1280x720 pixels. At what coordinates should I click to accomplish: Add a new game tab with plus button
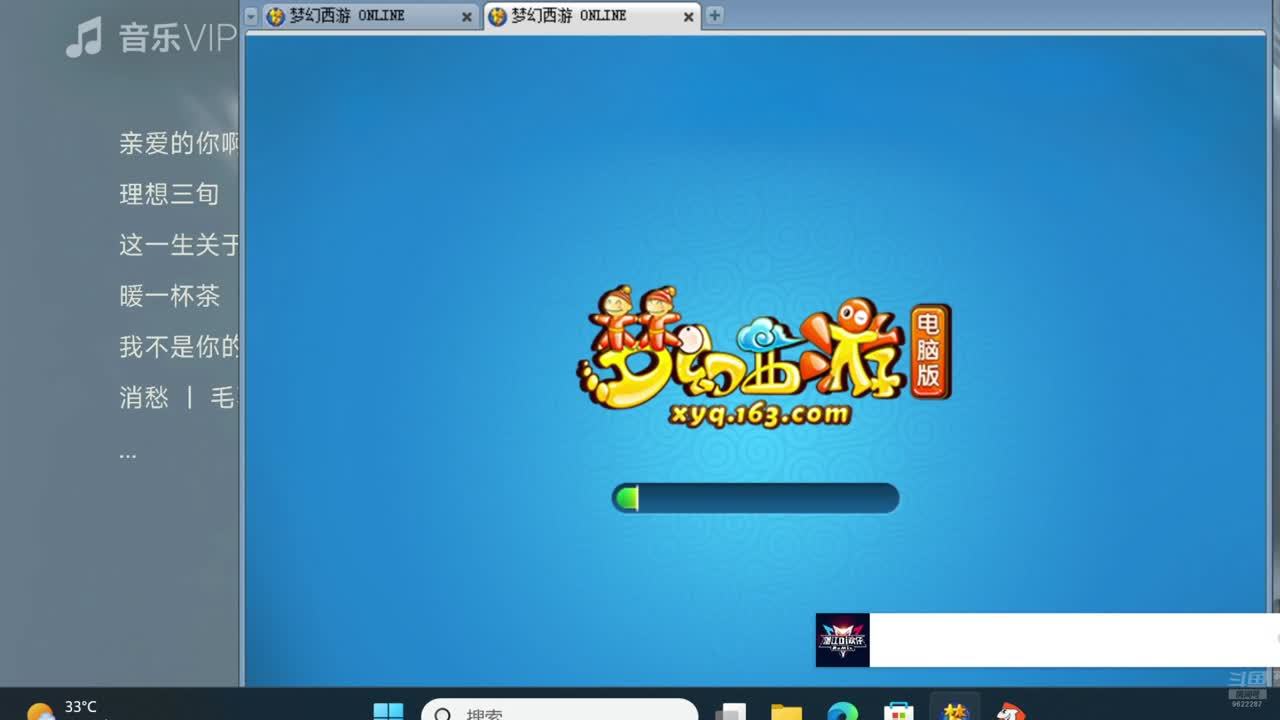714,15
